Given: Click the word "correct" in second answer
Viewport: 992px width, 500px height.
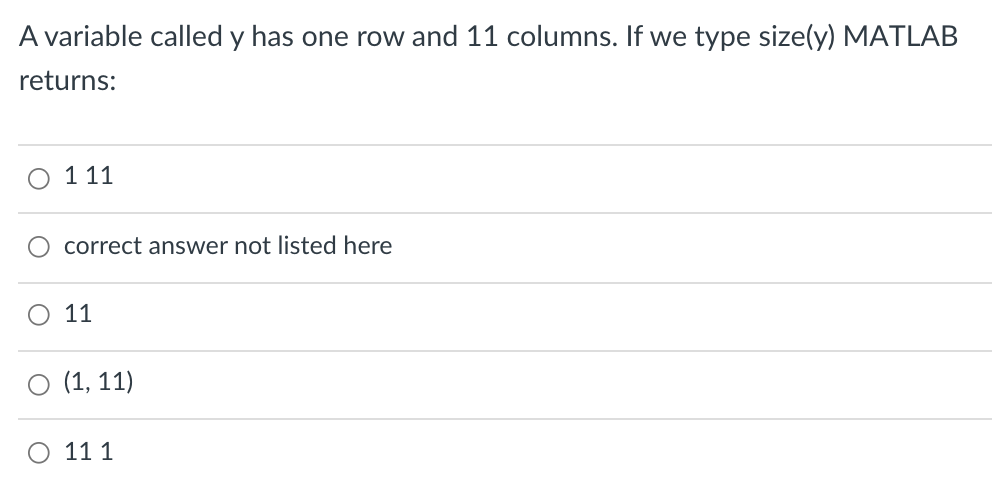Looking at the screenshot, I should click(102, 246).
